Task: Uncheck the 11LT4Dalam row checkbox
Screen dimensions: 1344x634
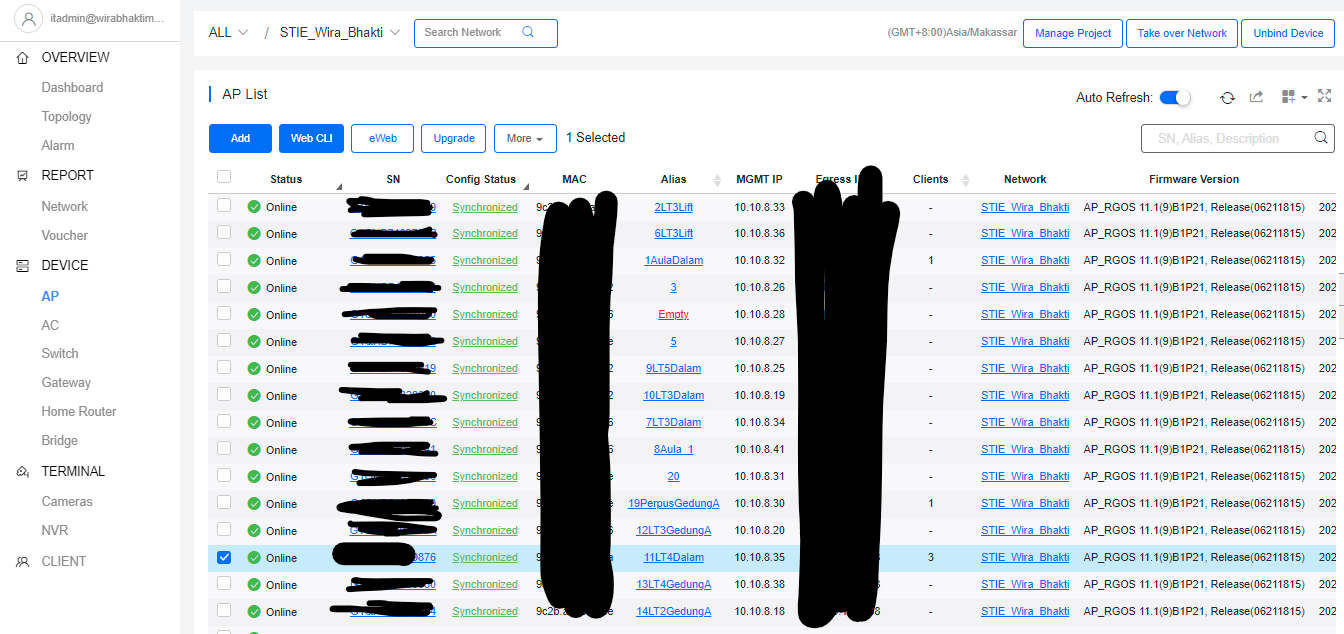Action: [x=224, y=557]
